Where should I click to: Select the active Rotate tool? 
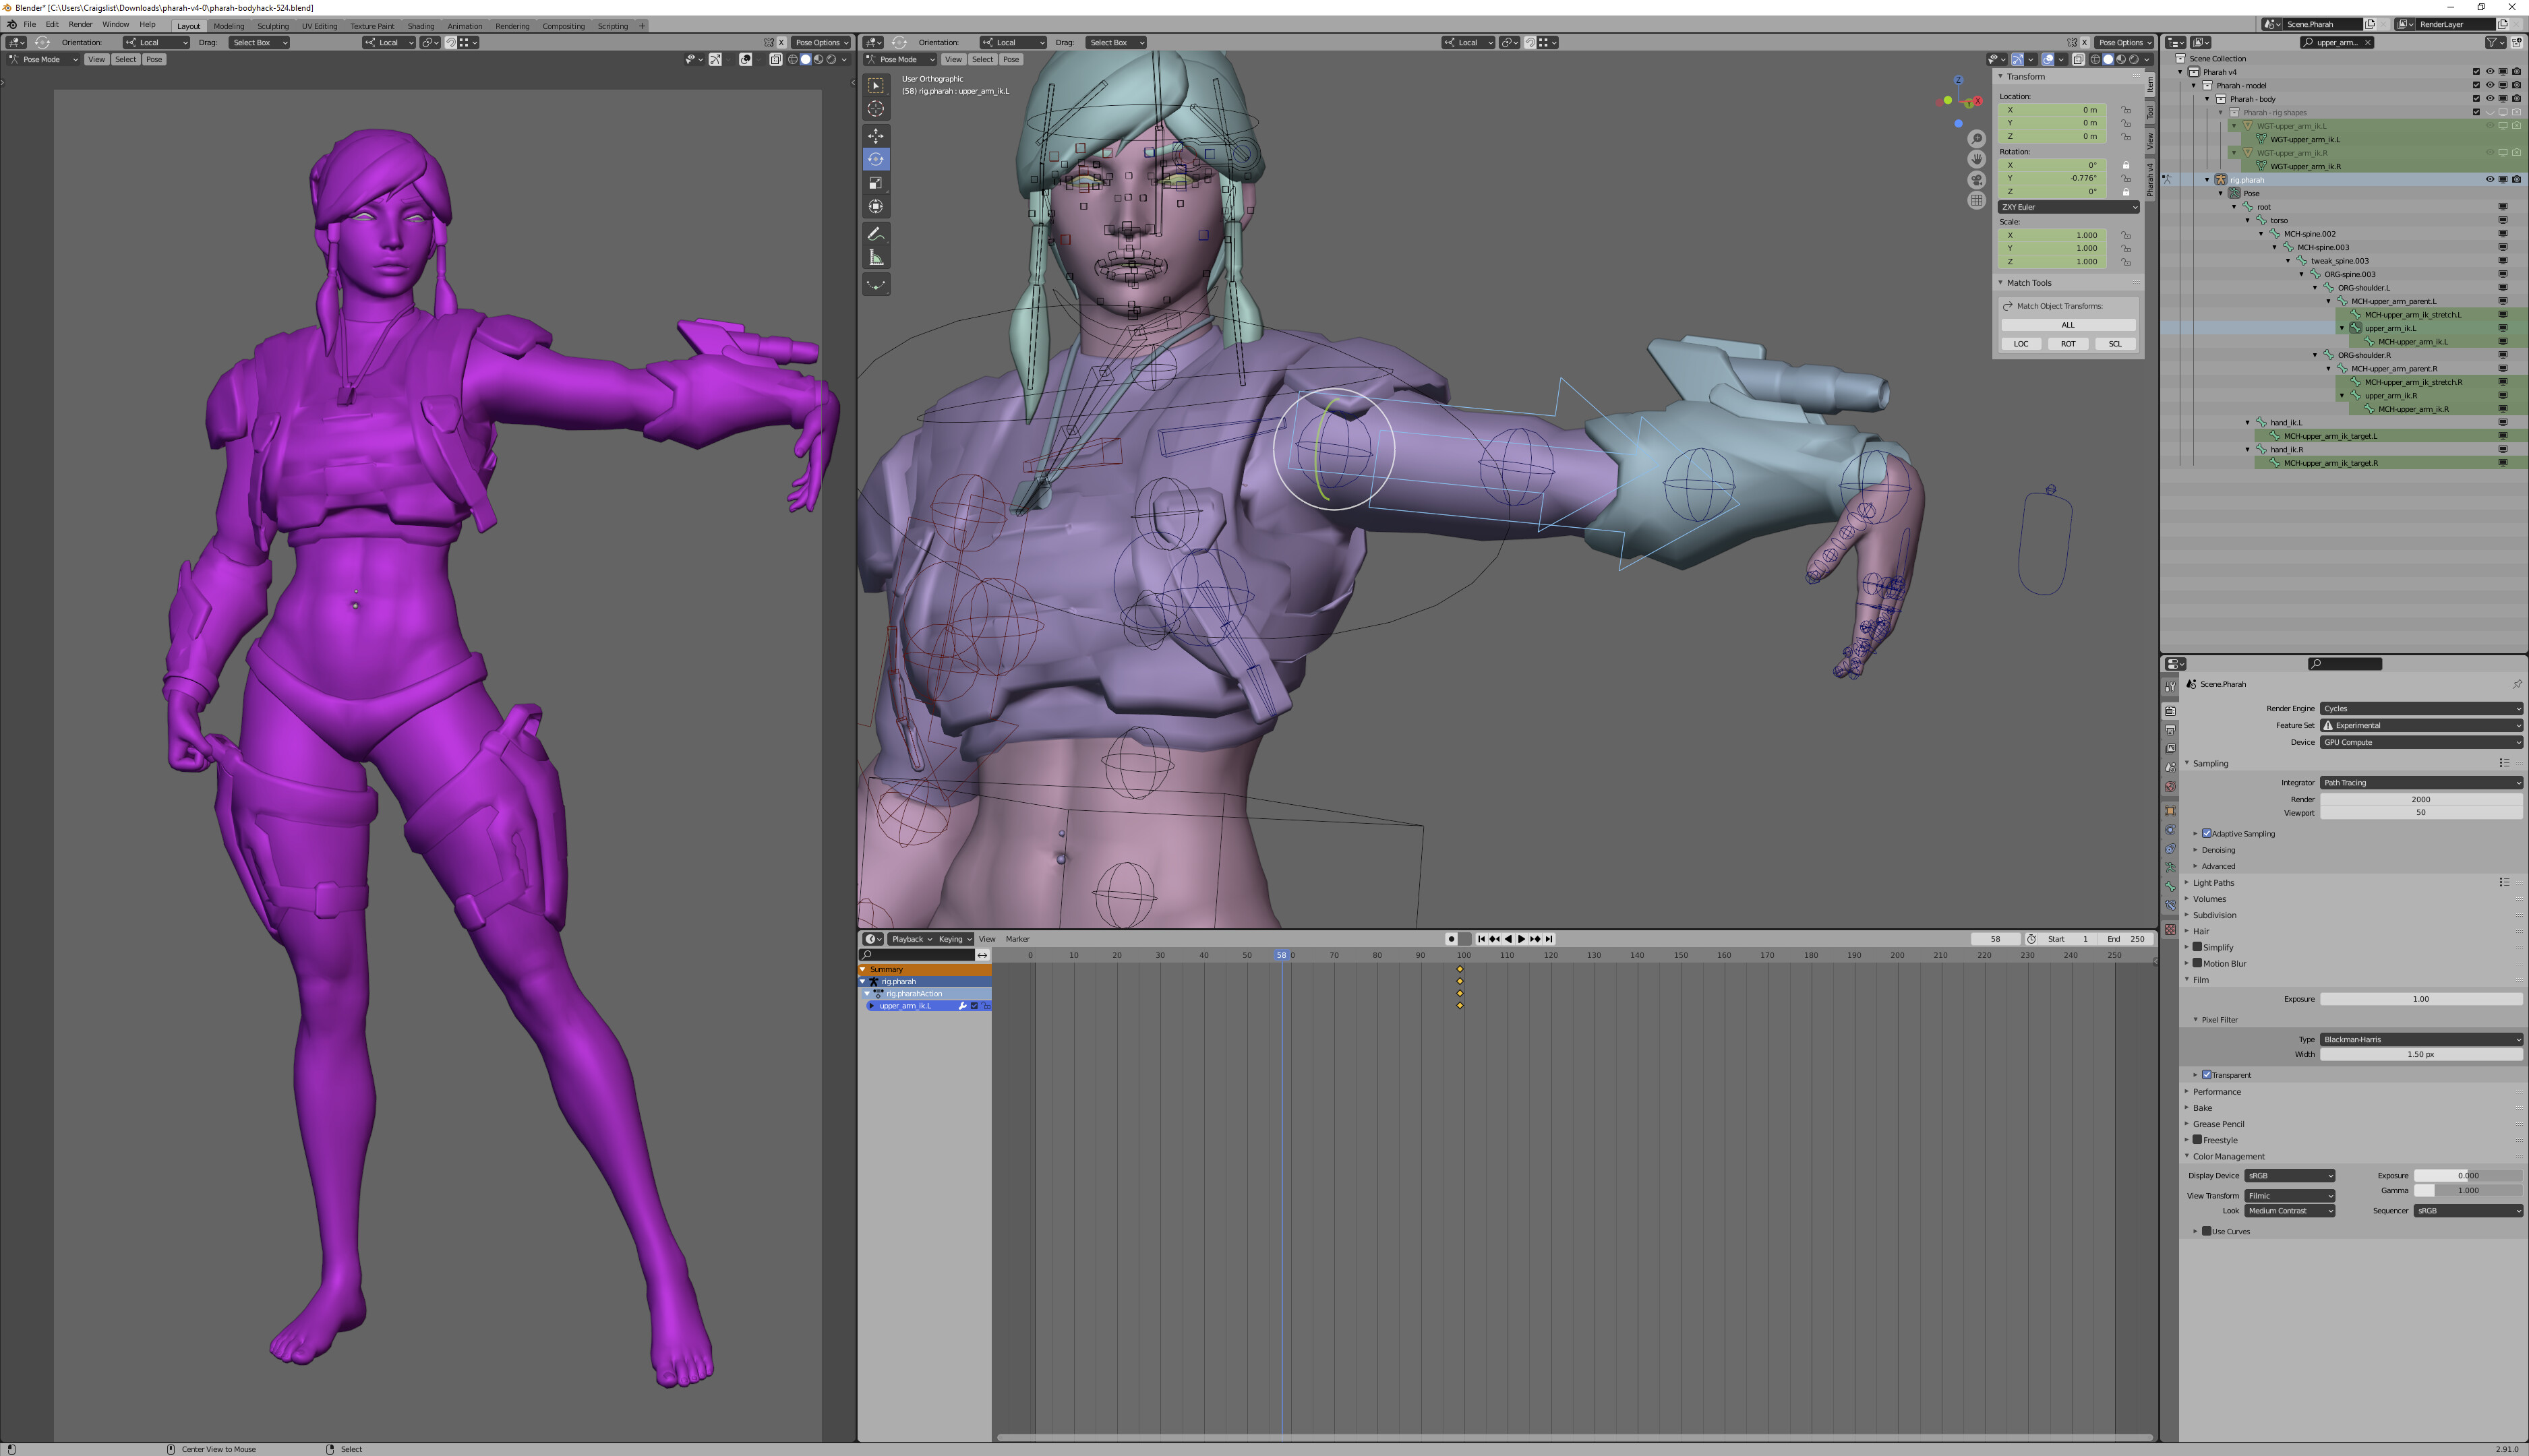[876, 159]
